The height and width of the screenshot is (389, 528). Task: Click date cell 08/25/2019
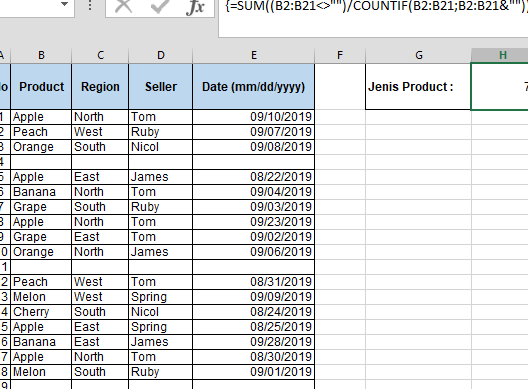pos(254,327)
